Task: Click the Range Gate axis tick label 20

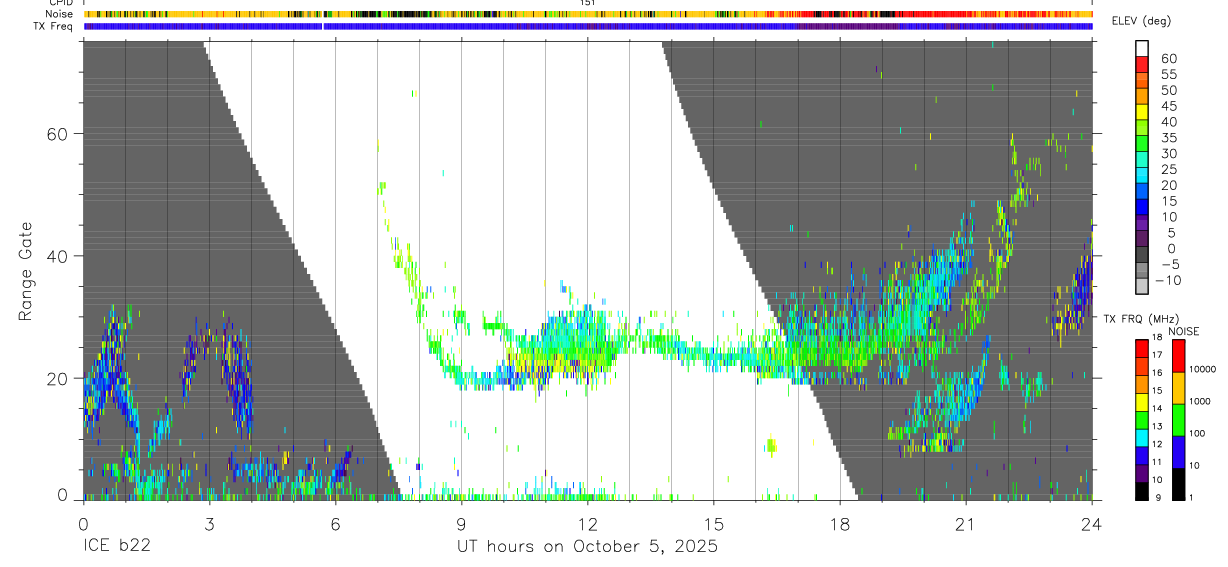Action: click(x=58, y=378)
